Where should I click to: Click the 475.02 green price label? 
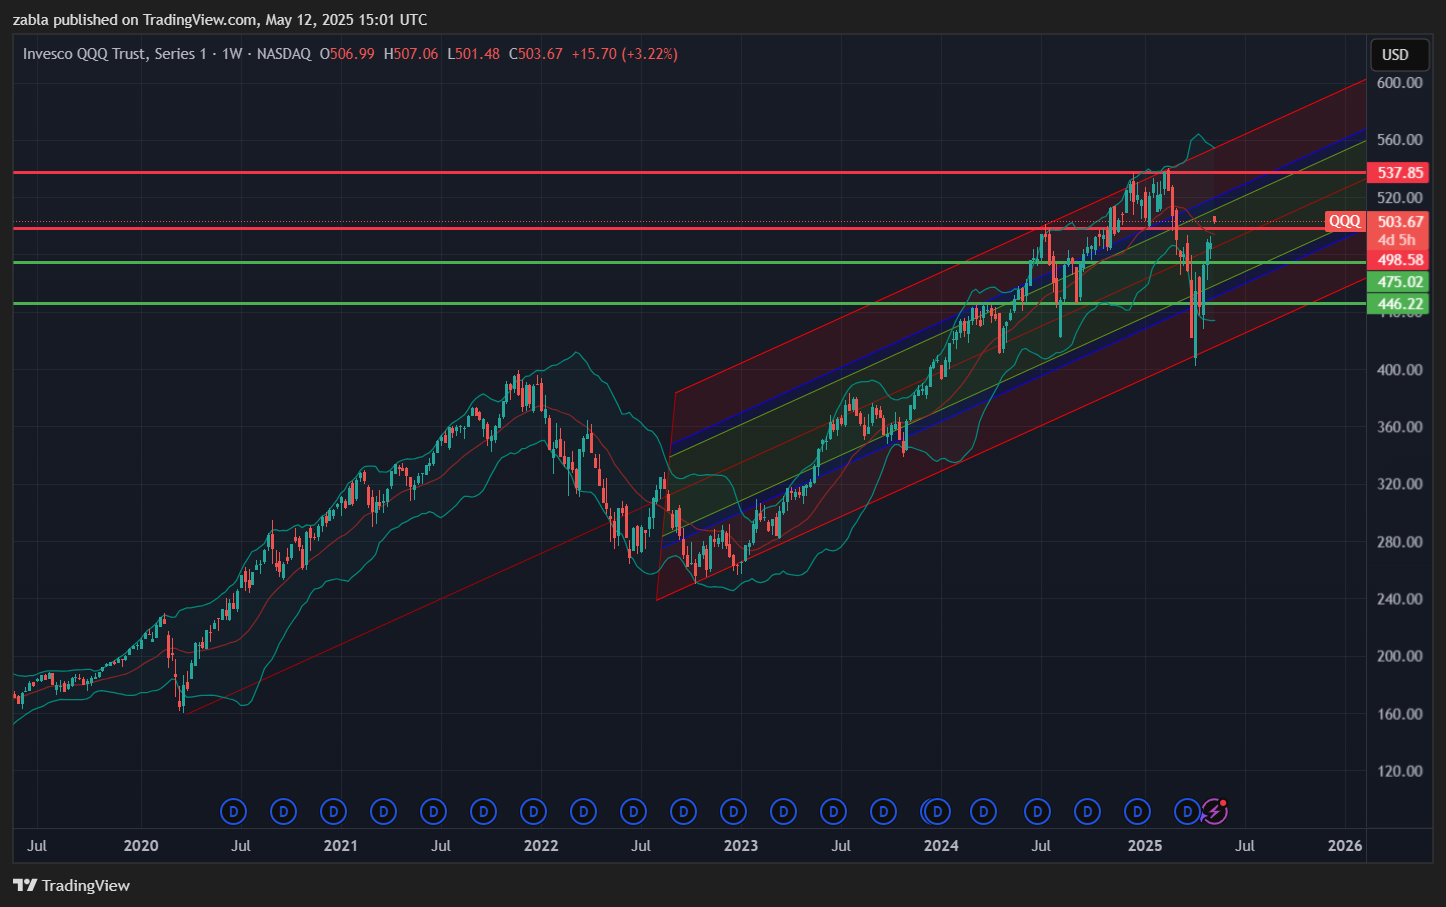coord(1399,282)
